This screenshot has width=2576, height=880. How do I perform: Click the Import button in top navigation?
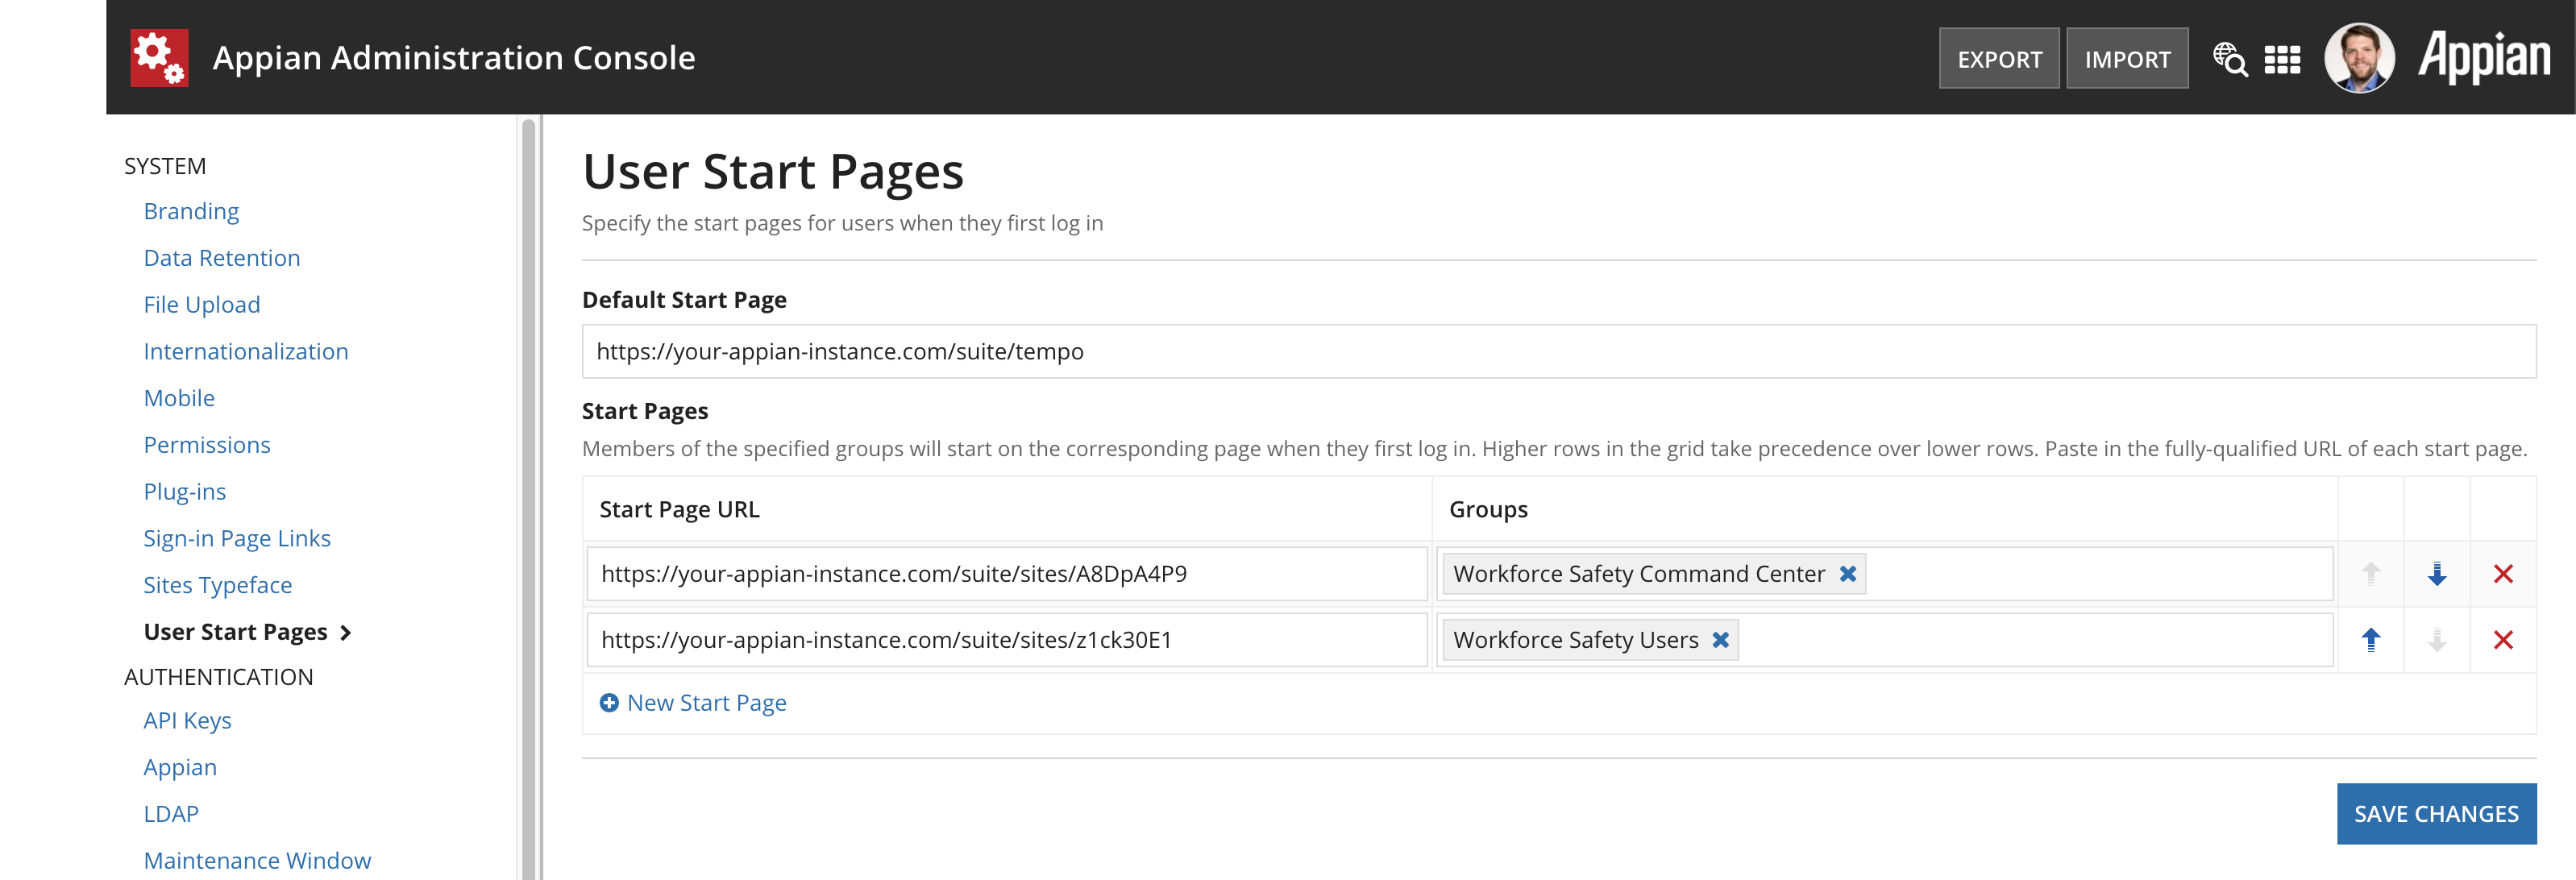2126,59
